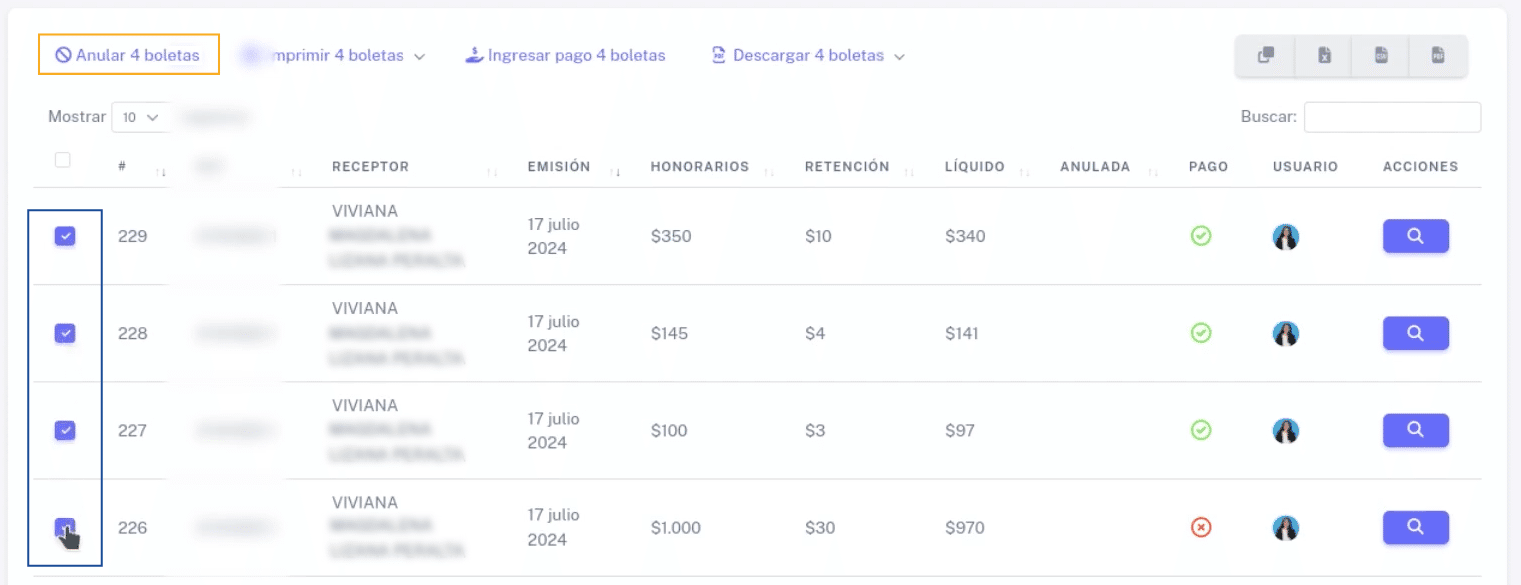The height and width of the screenshot is (585, 1521).
Task: Click the $970 líquido value
Action: pos(965,528)
